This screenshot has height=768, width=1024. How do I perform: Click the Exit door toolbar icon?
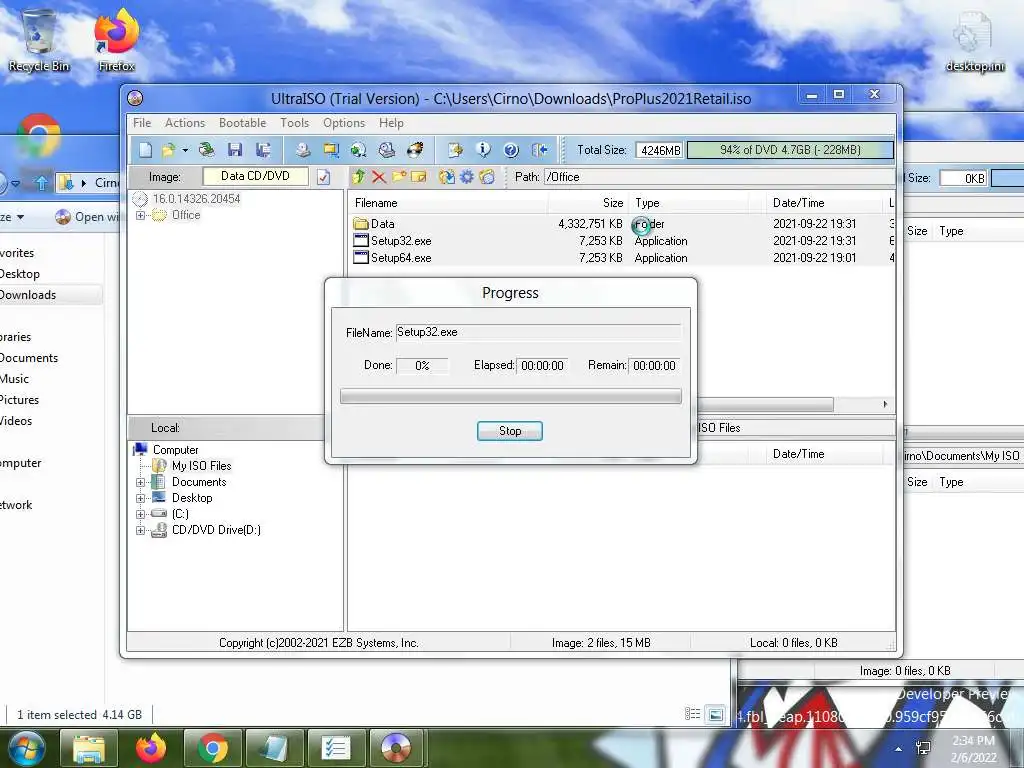click(539, 150)
